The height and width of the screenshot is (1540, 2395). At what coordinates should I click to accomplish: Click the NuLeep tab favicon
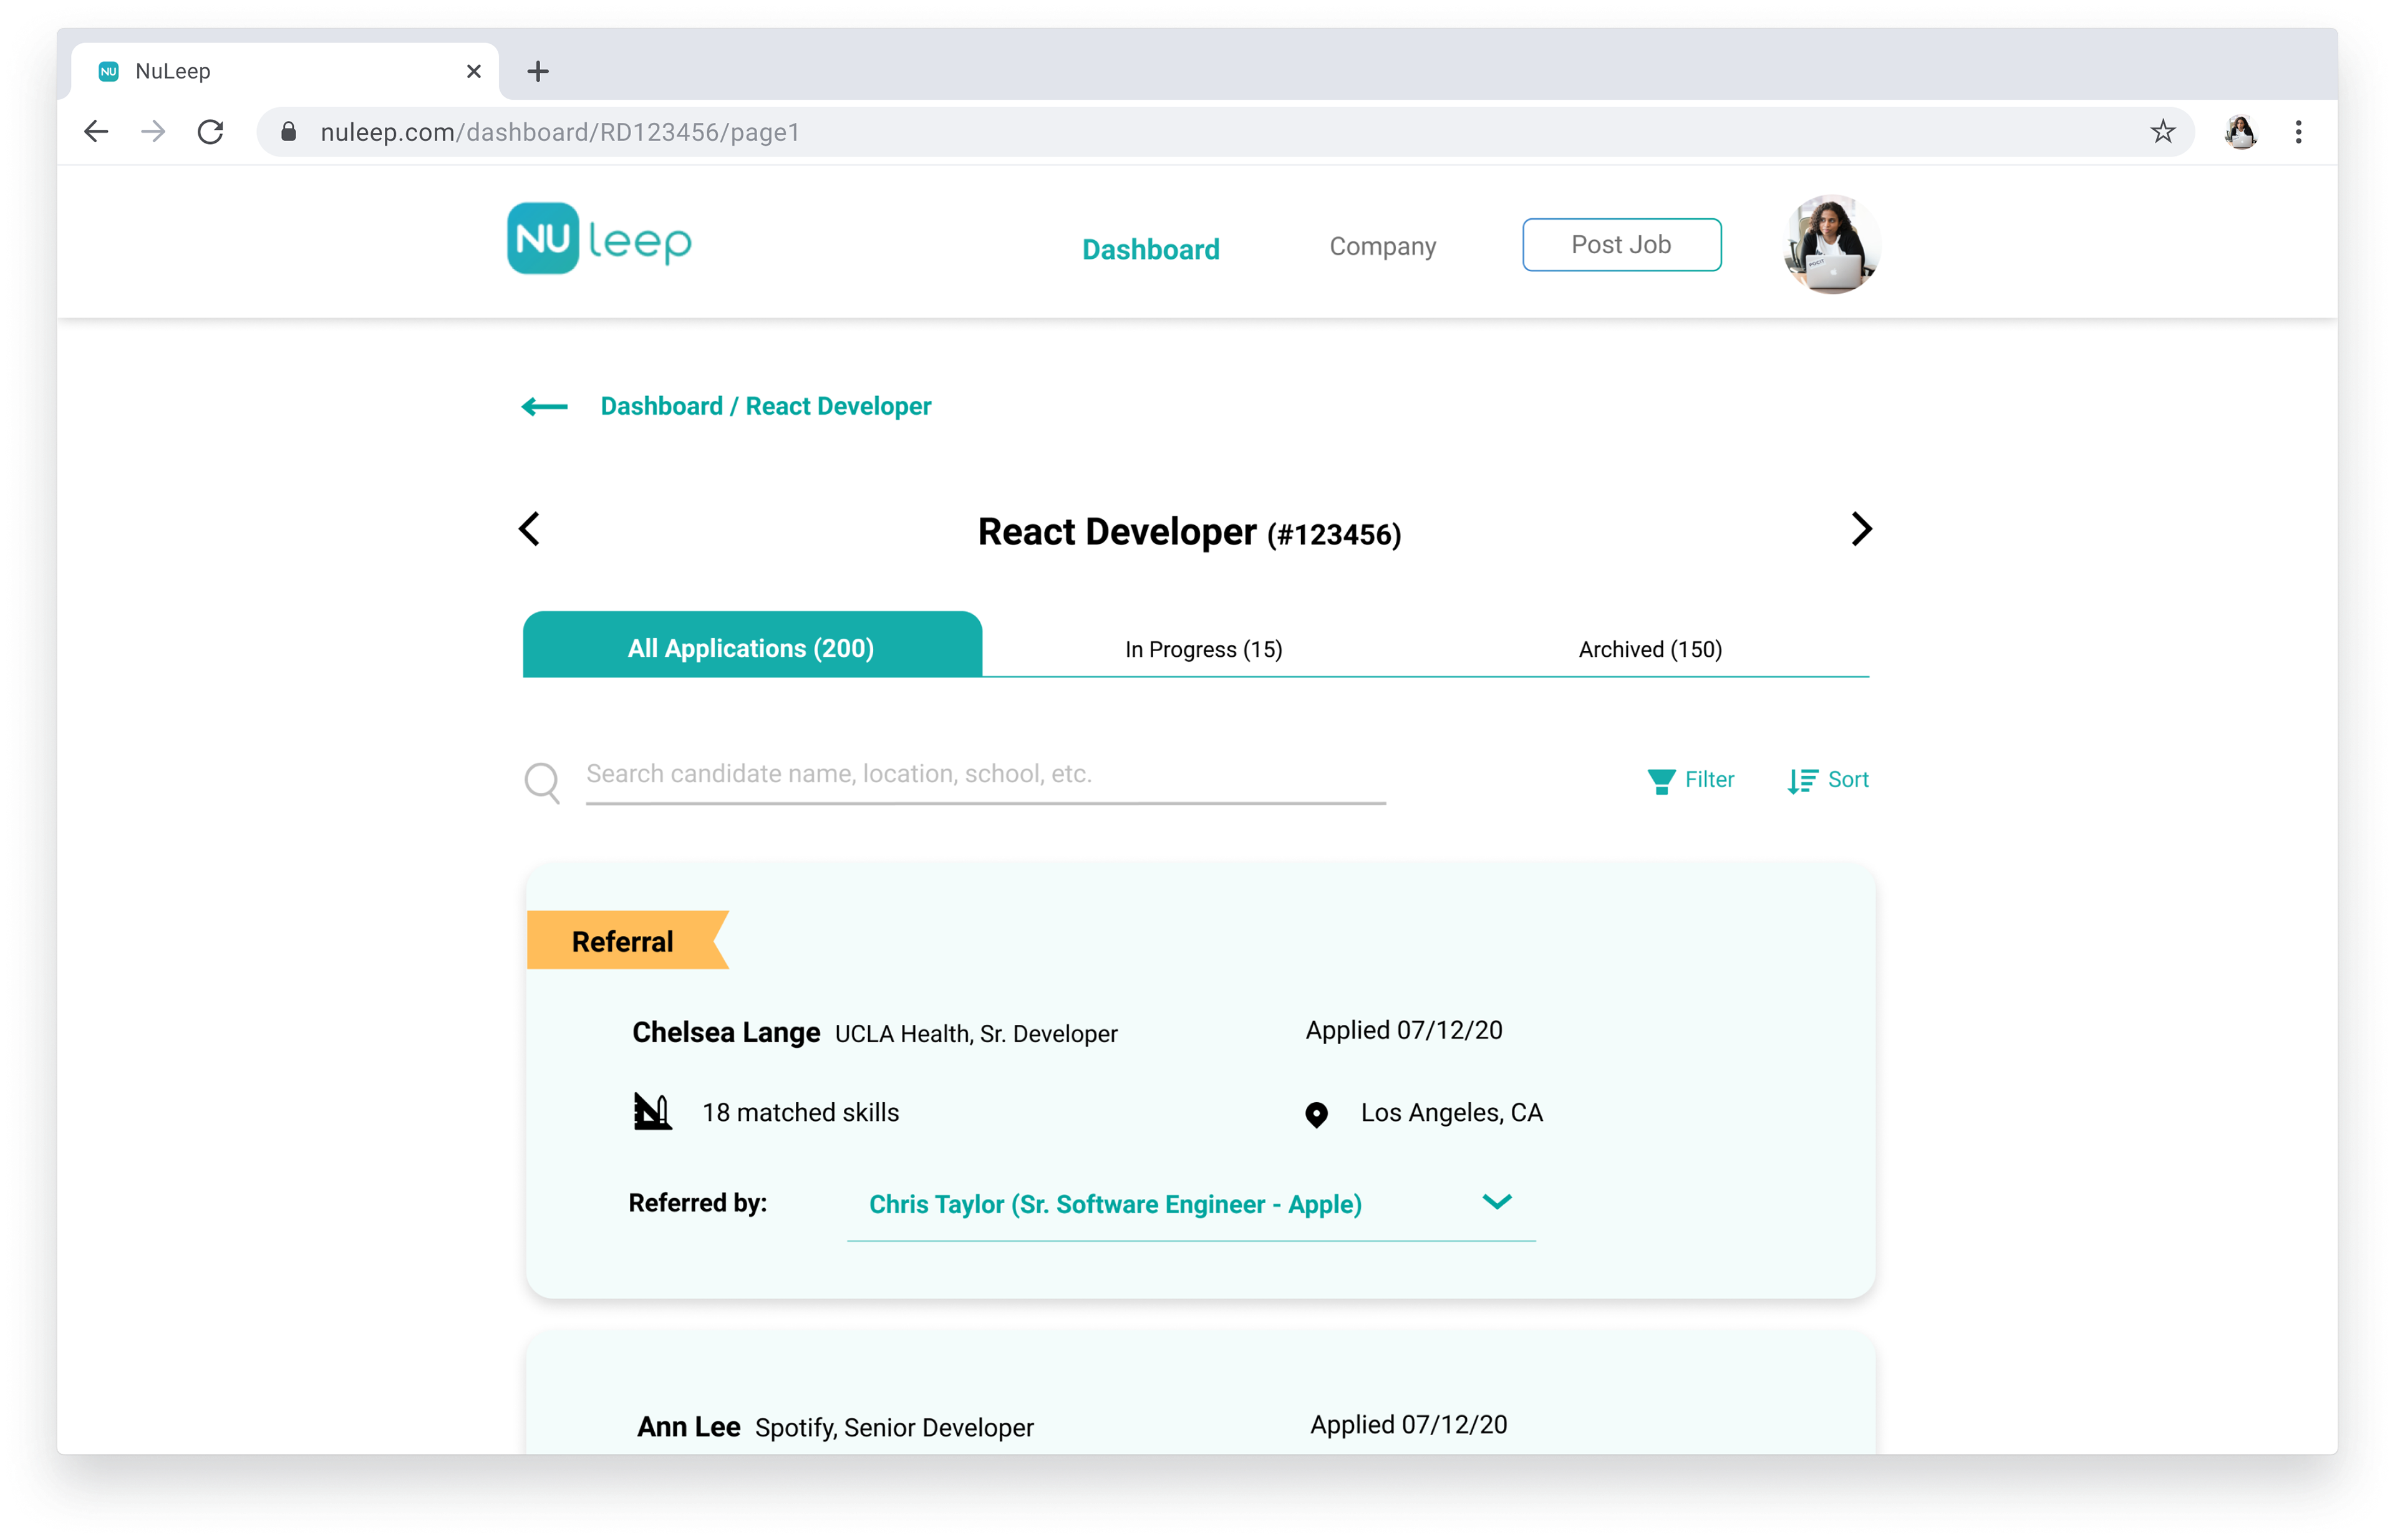(x=109, y=71)
